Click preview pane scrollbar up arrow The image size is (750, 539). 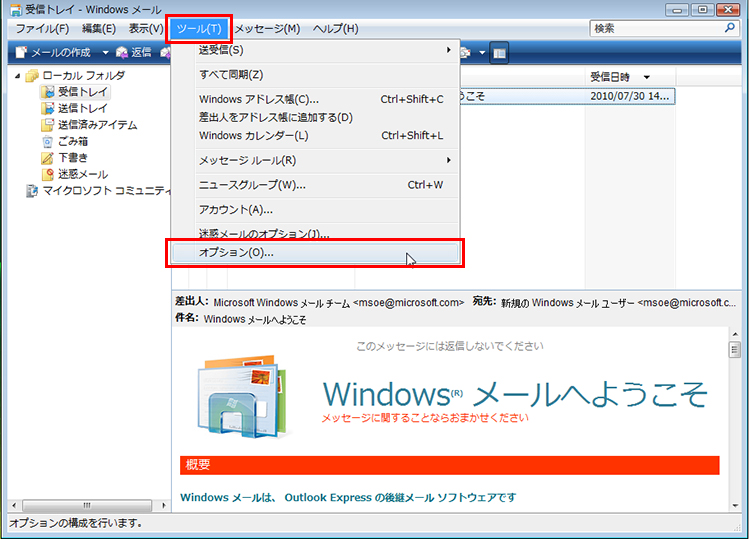[735, 334]
